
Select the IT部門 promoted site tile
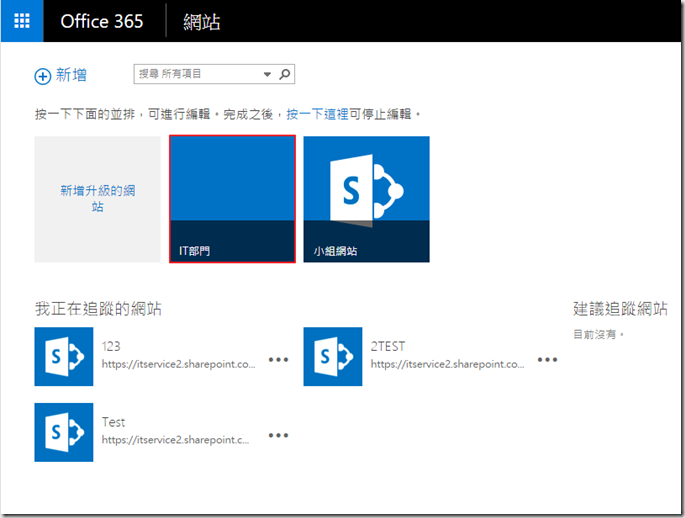tap(232, 199)
